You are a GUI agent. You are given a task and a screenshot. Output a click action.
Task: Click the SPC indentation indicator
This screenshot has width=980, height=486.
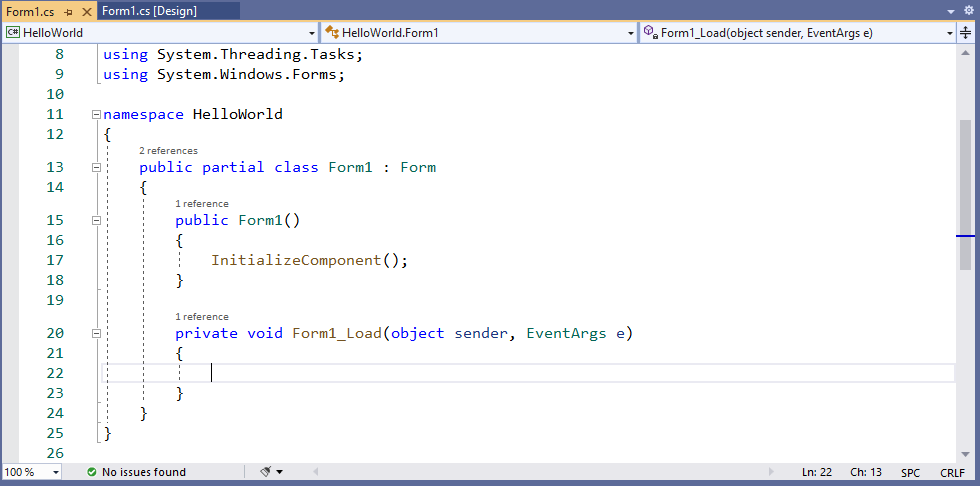coord(911,473)
